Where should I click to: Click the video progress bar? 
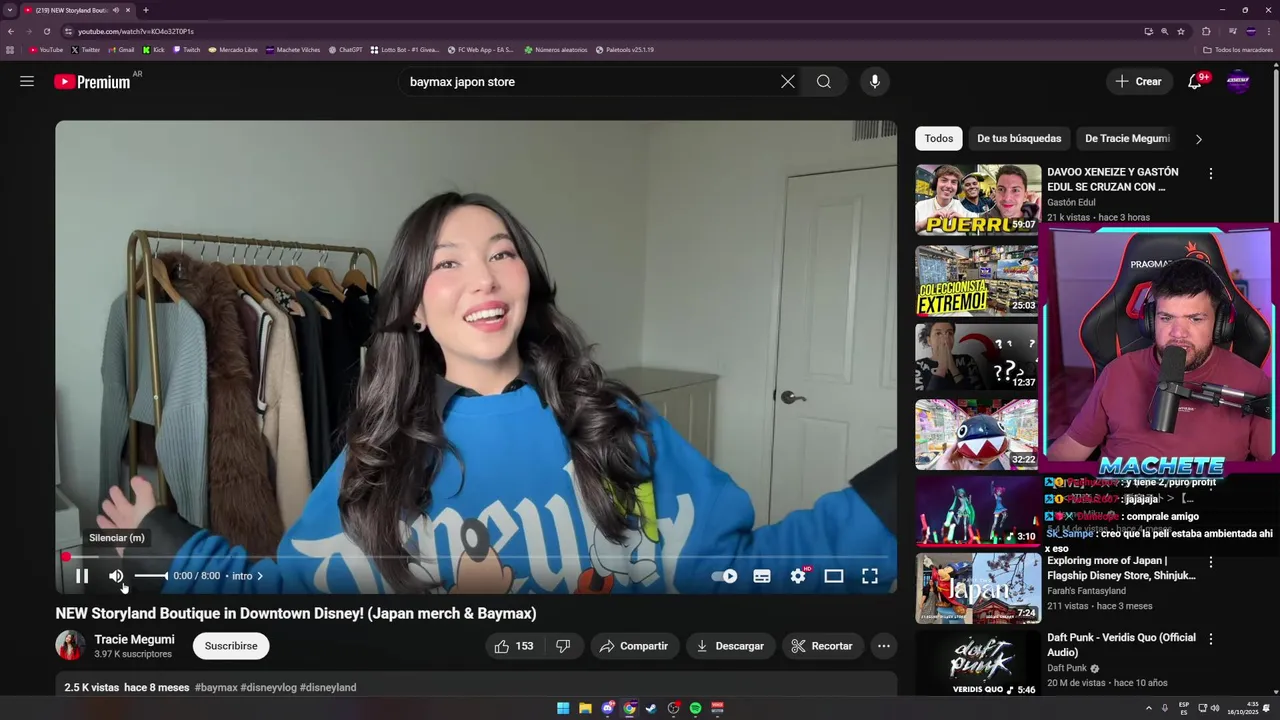click(476, 557)
